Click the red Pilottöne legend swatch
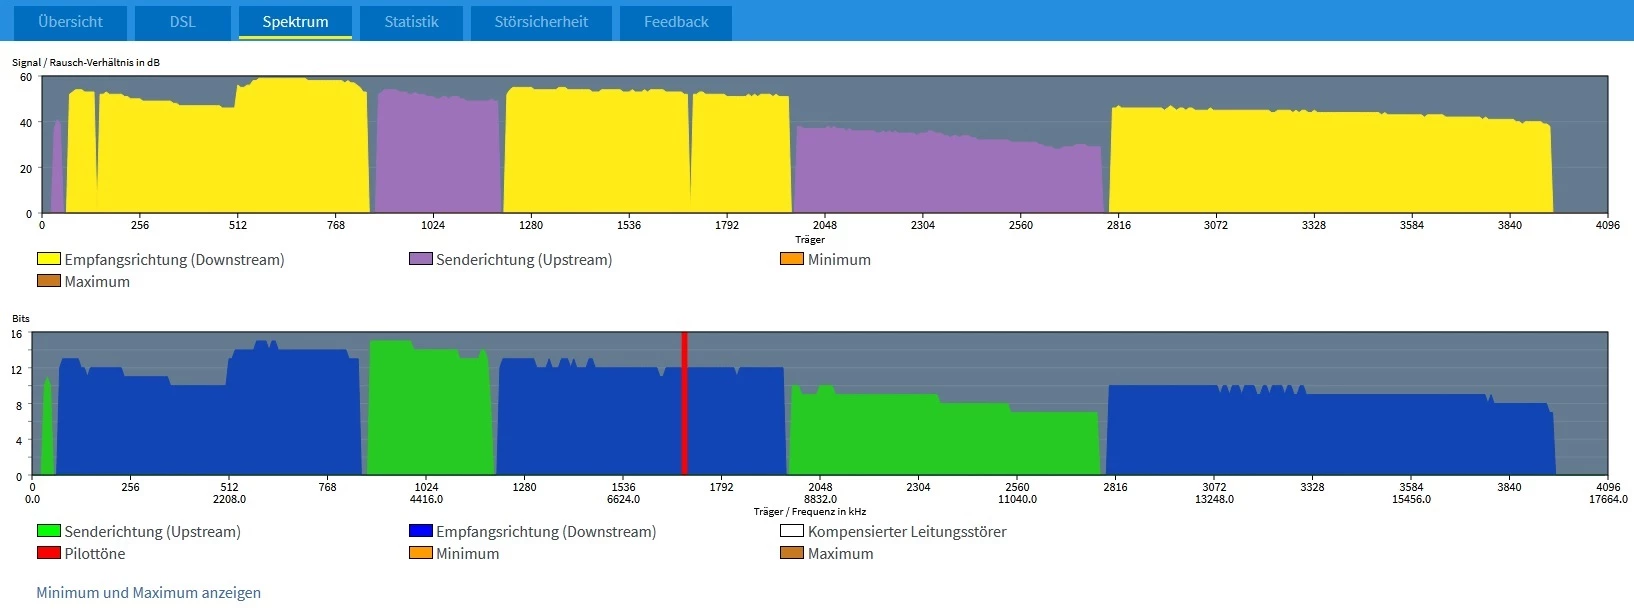Screen dimensions: 1634x610 (x=49, y=553)
